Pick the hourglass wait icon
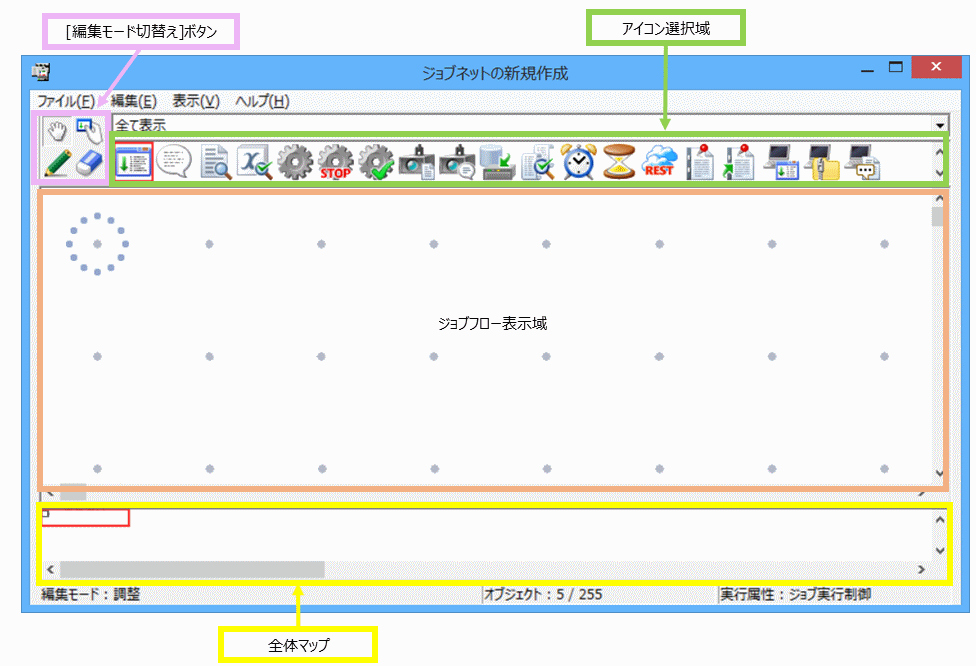The height and width of the screenshot is (666, 976). 619,162
